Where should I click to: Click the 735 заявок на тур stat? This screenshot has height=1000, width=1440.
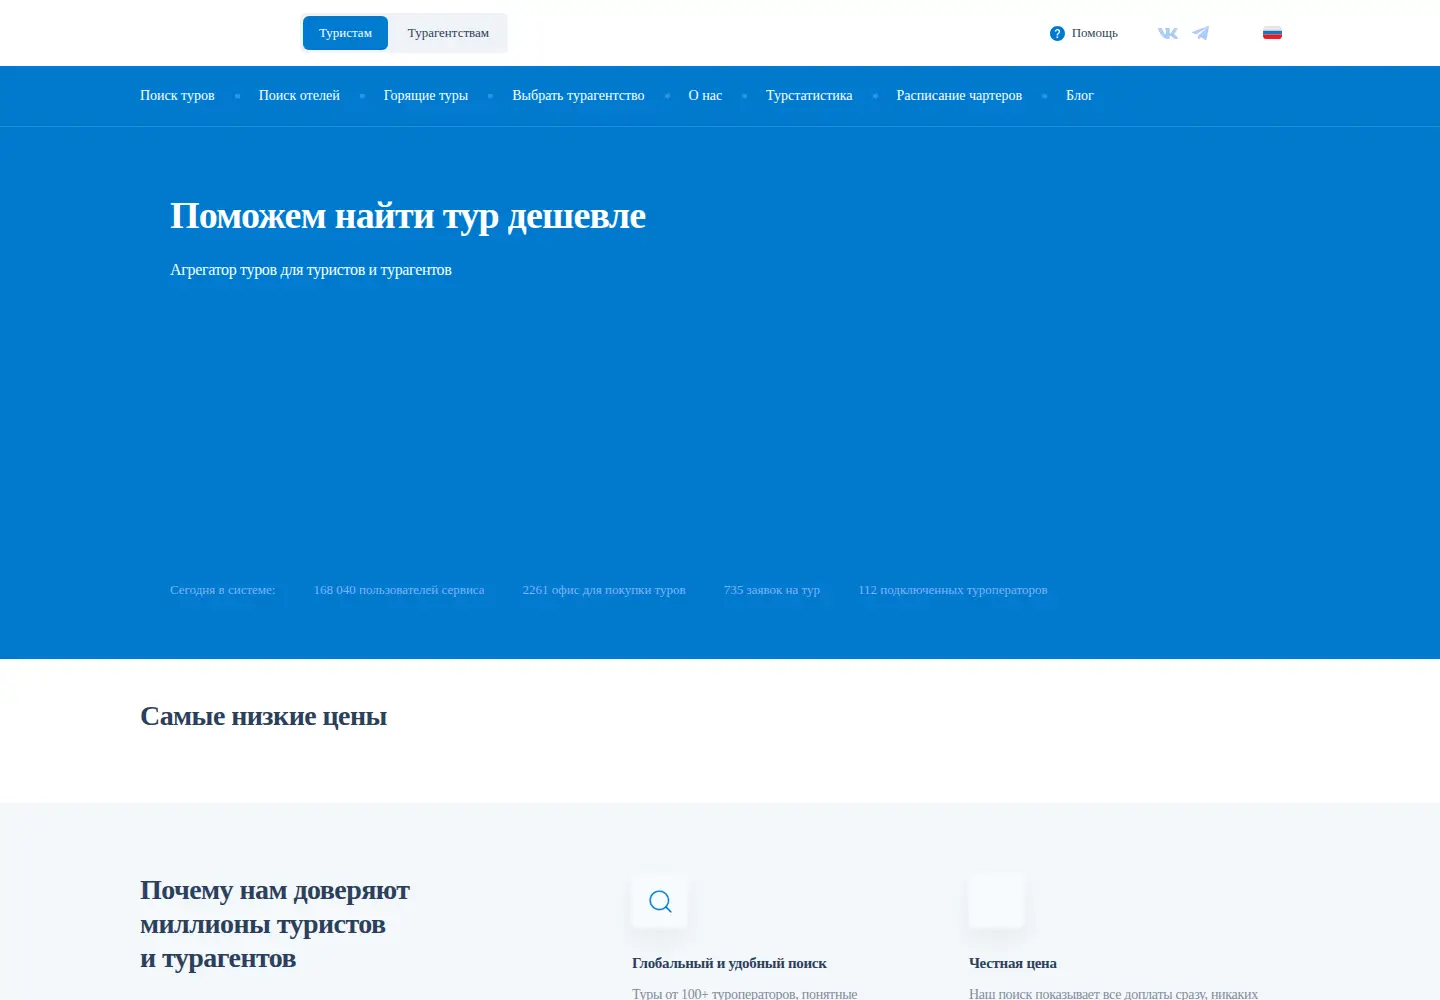[x=772, y=590]
